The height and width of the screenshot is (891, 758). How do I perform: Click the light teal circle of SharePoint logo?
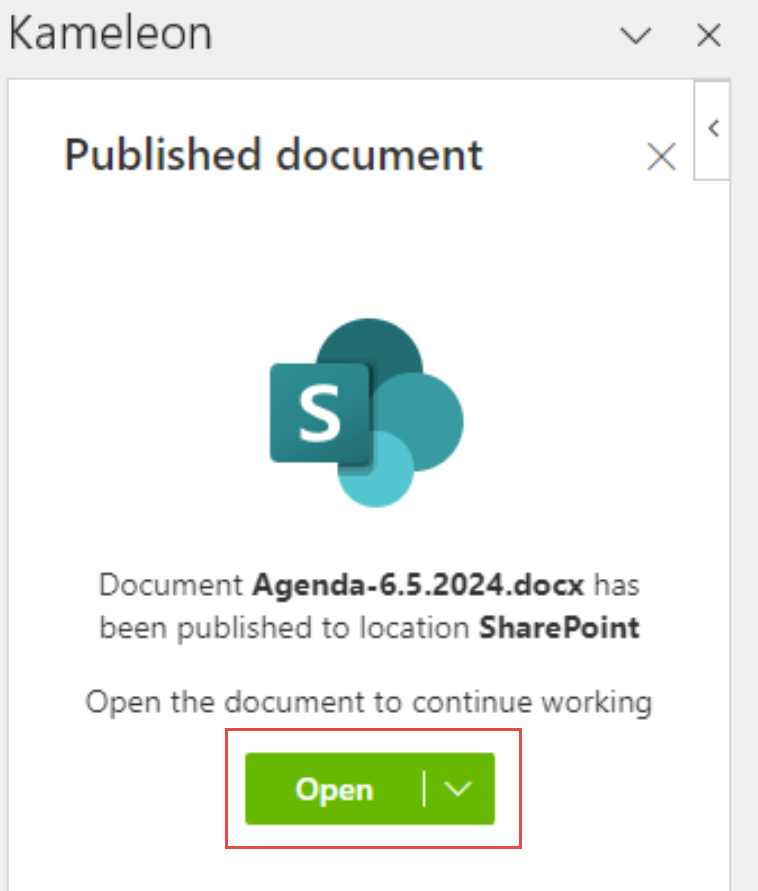(x=376, y=470)
